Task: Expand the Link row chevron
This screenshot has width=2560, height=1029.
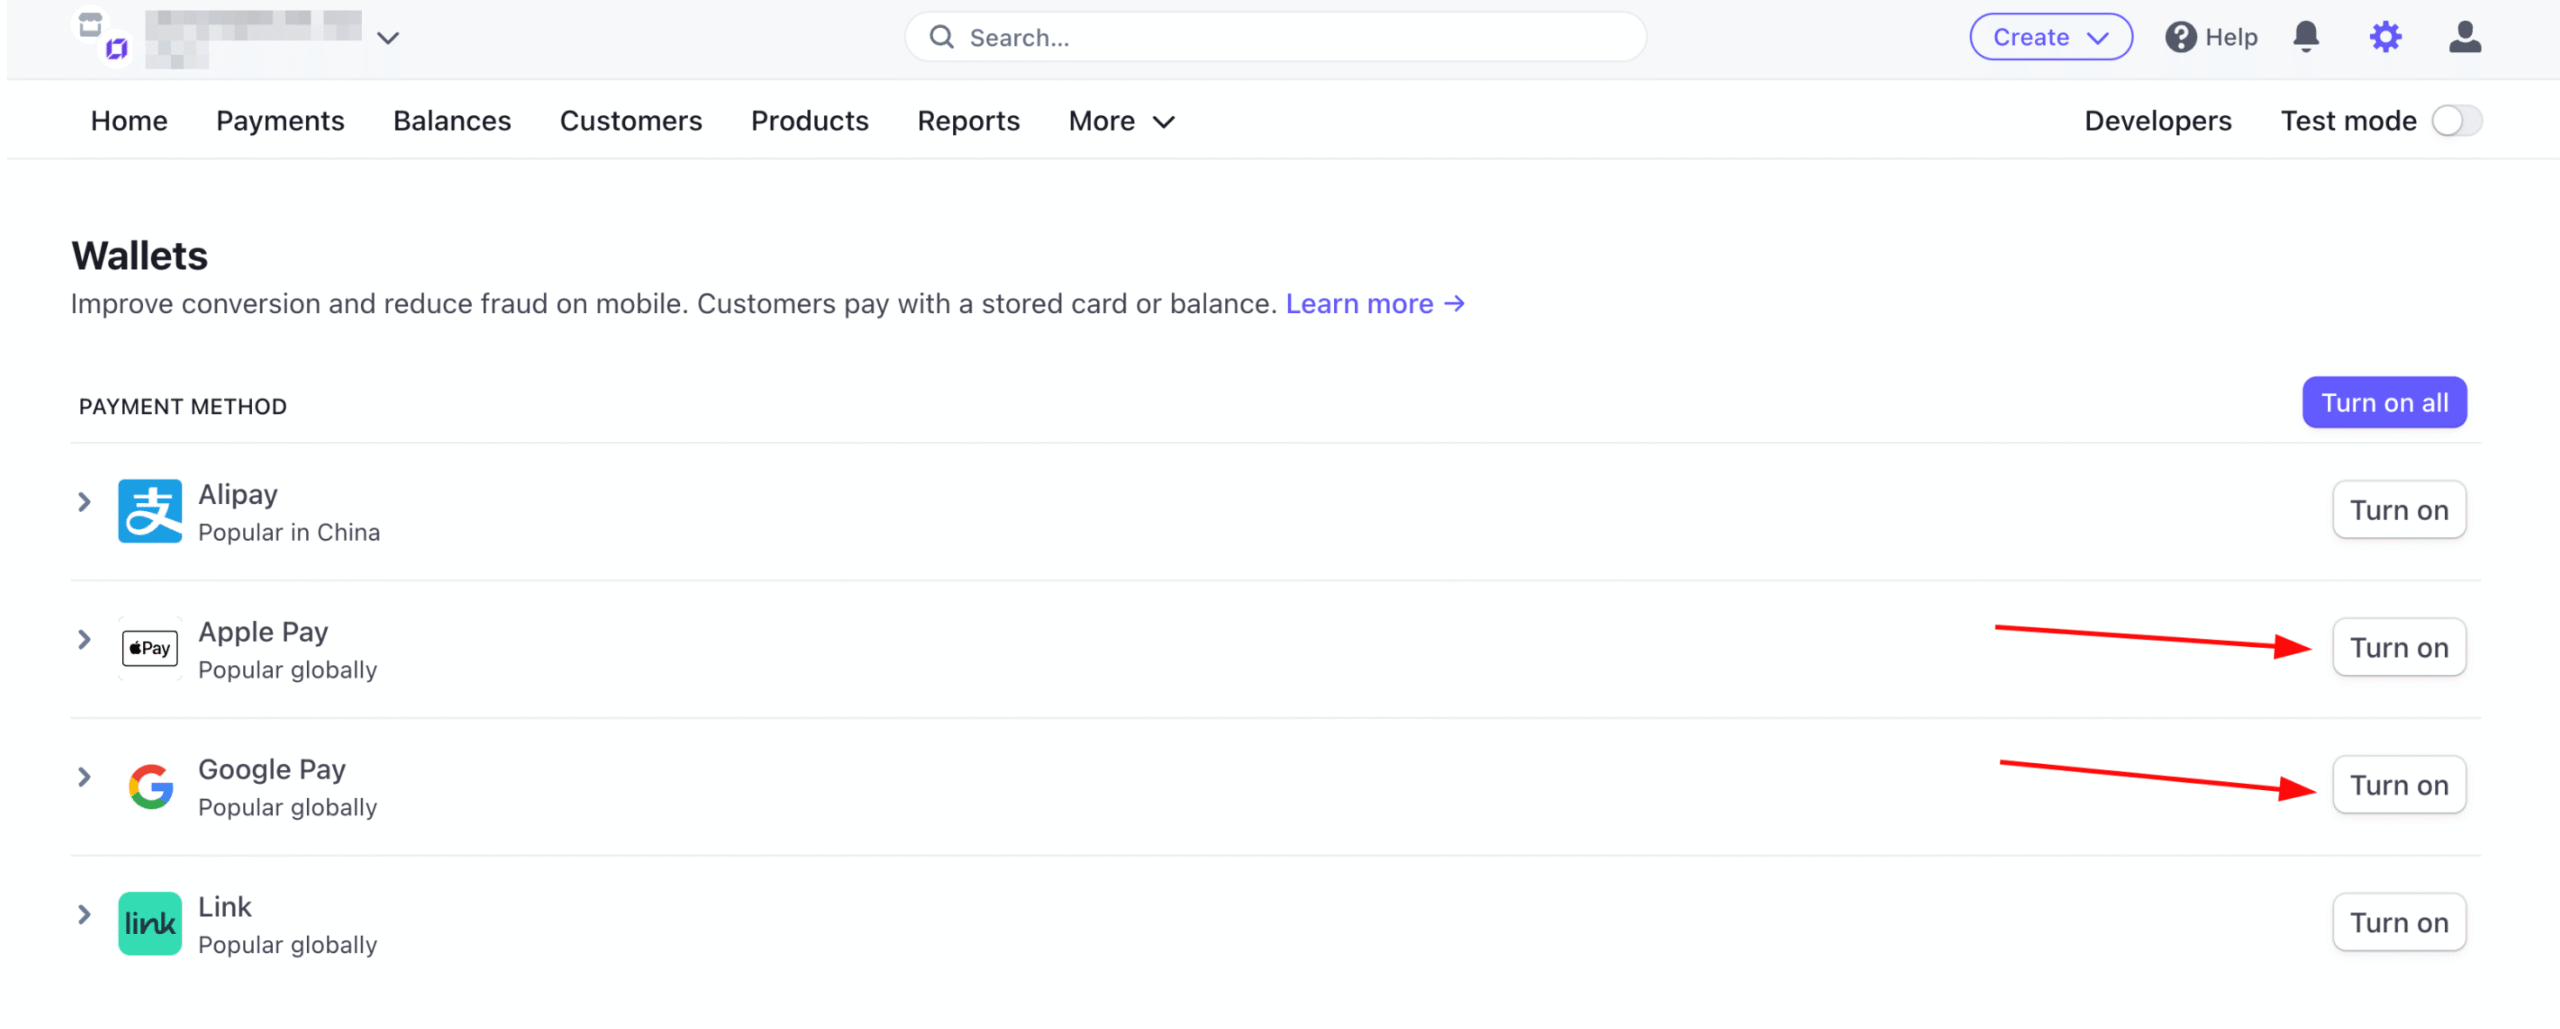Action: pos(85,914)
